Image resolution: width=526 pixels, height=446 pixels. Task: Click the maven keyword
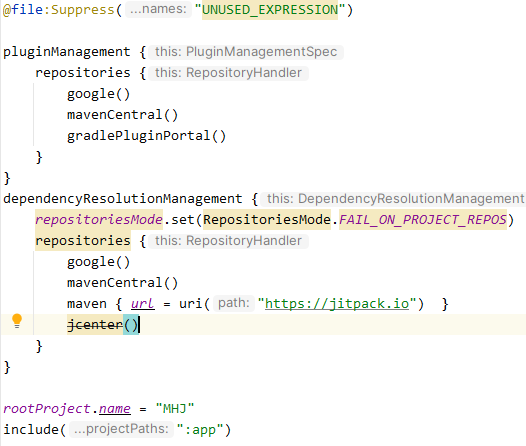87,304
